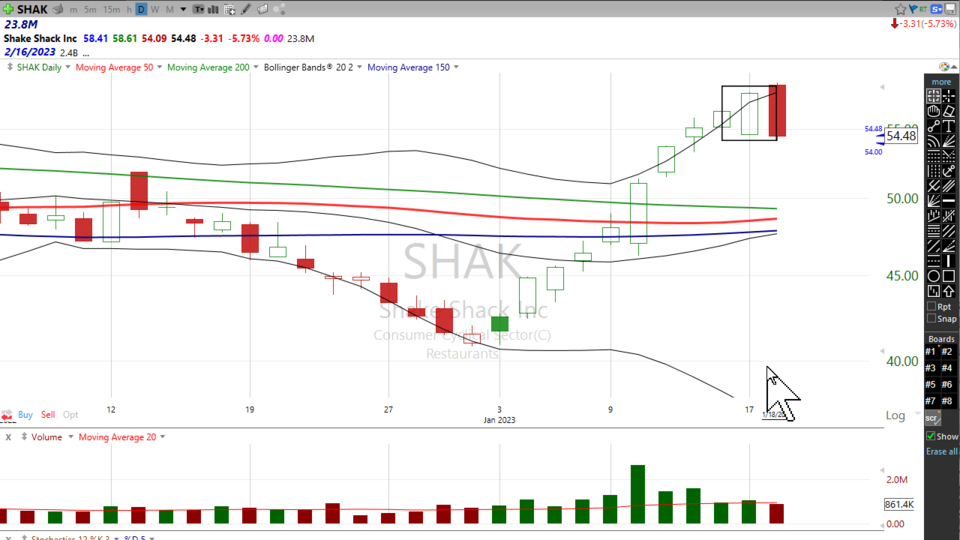Select the Fibonacci arcs tool
This screenshot has width=960, height=540.
[x=934, y=141]
